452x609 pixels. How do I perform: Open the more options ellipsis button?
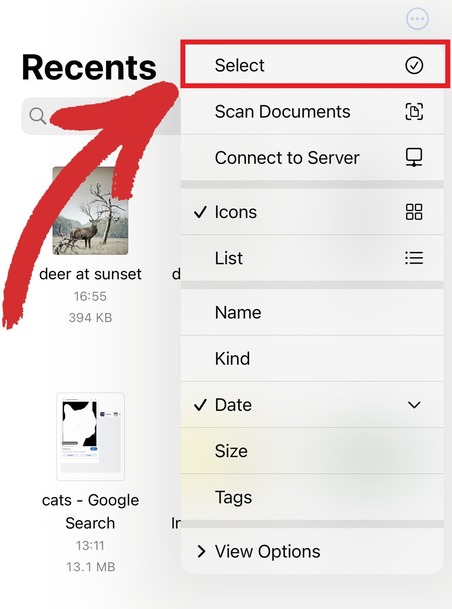(x=417, y=19)
